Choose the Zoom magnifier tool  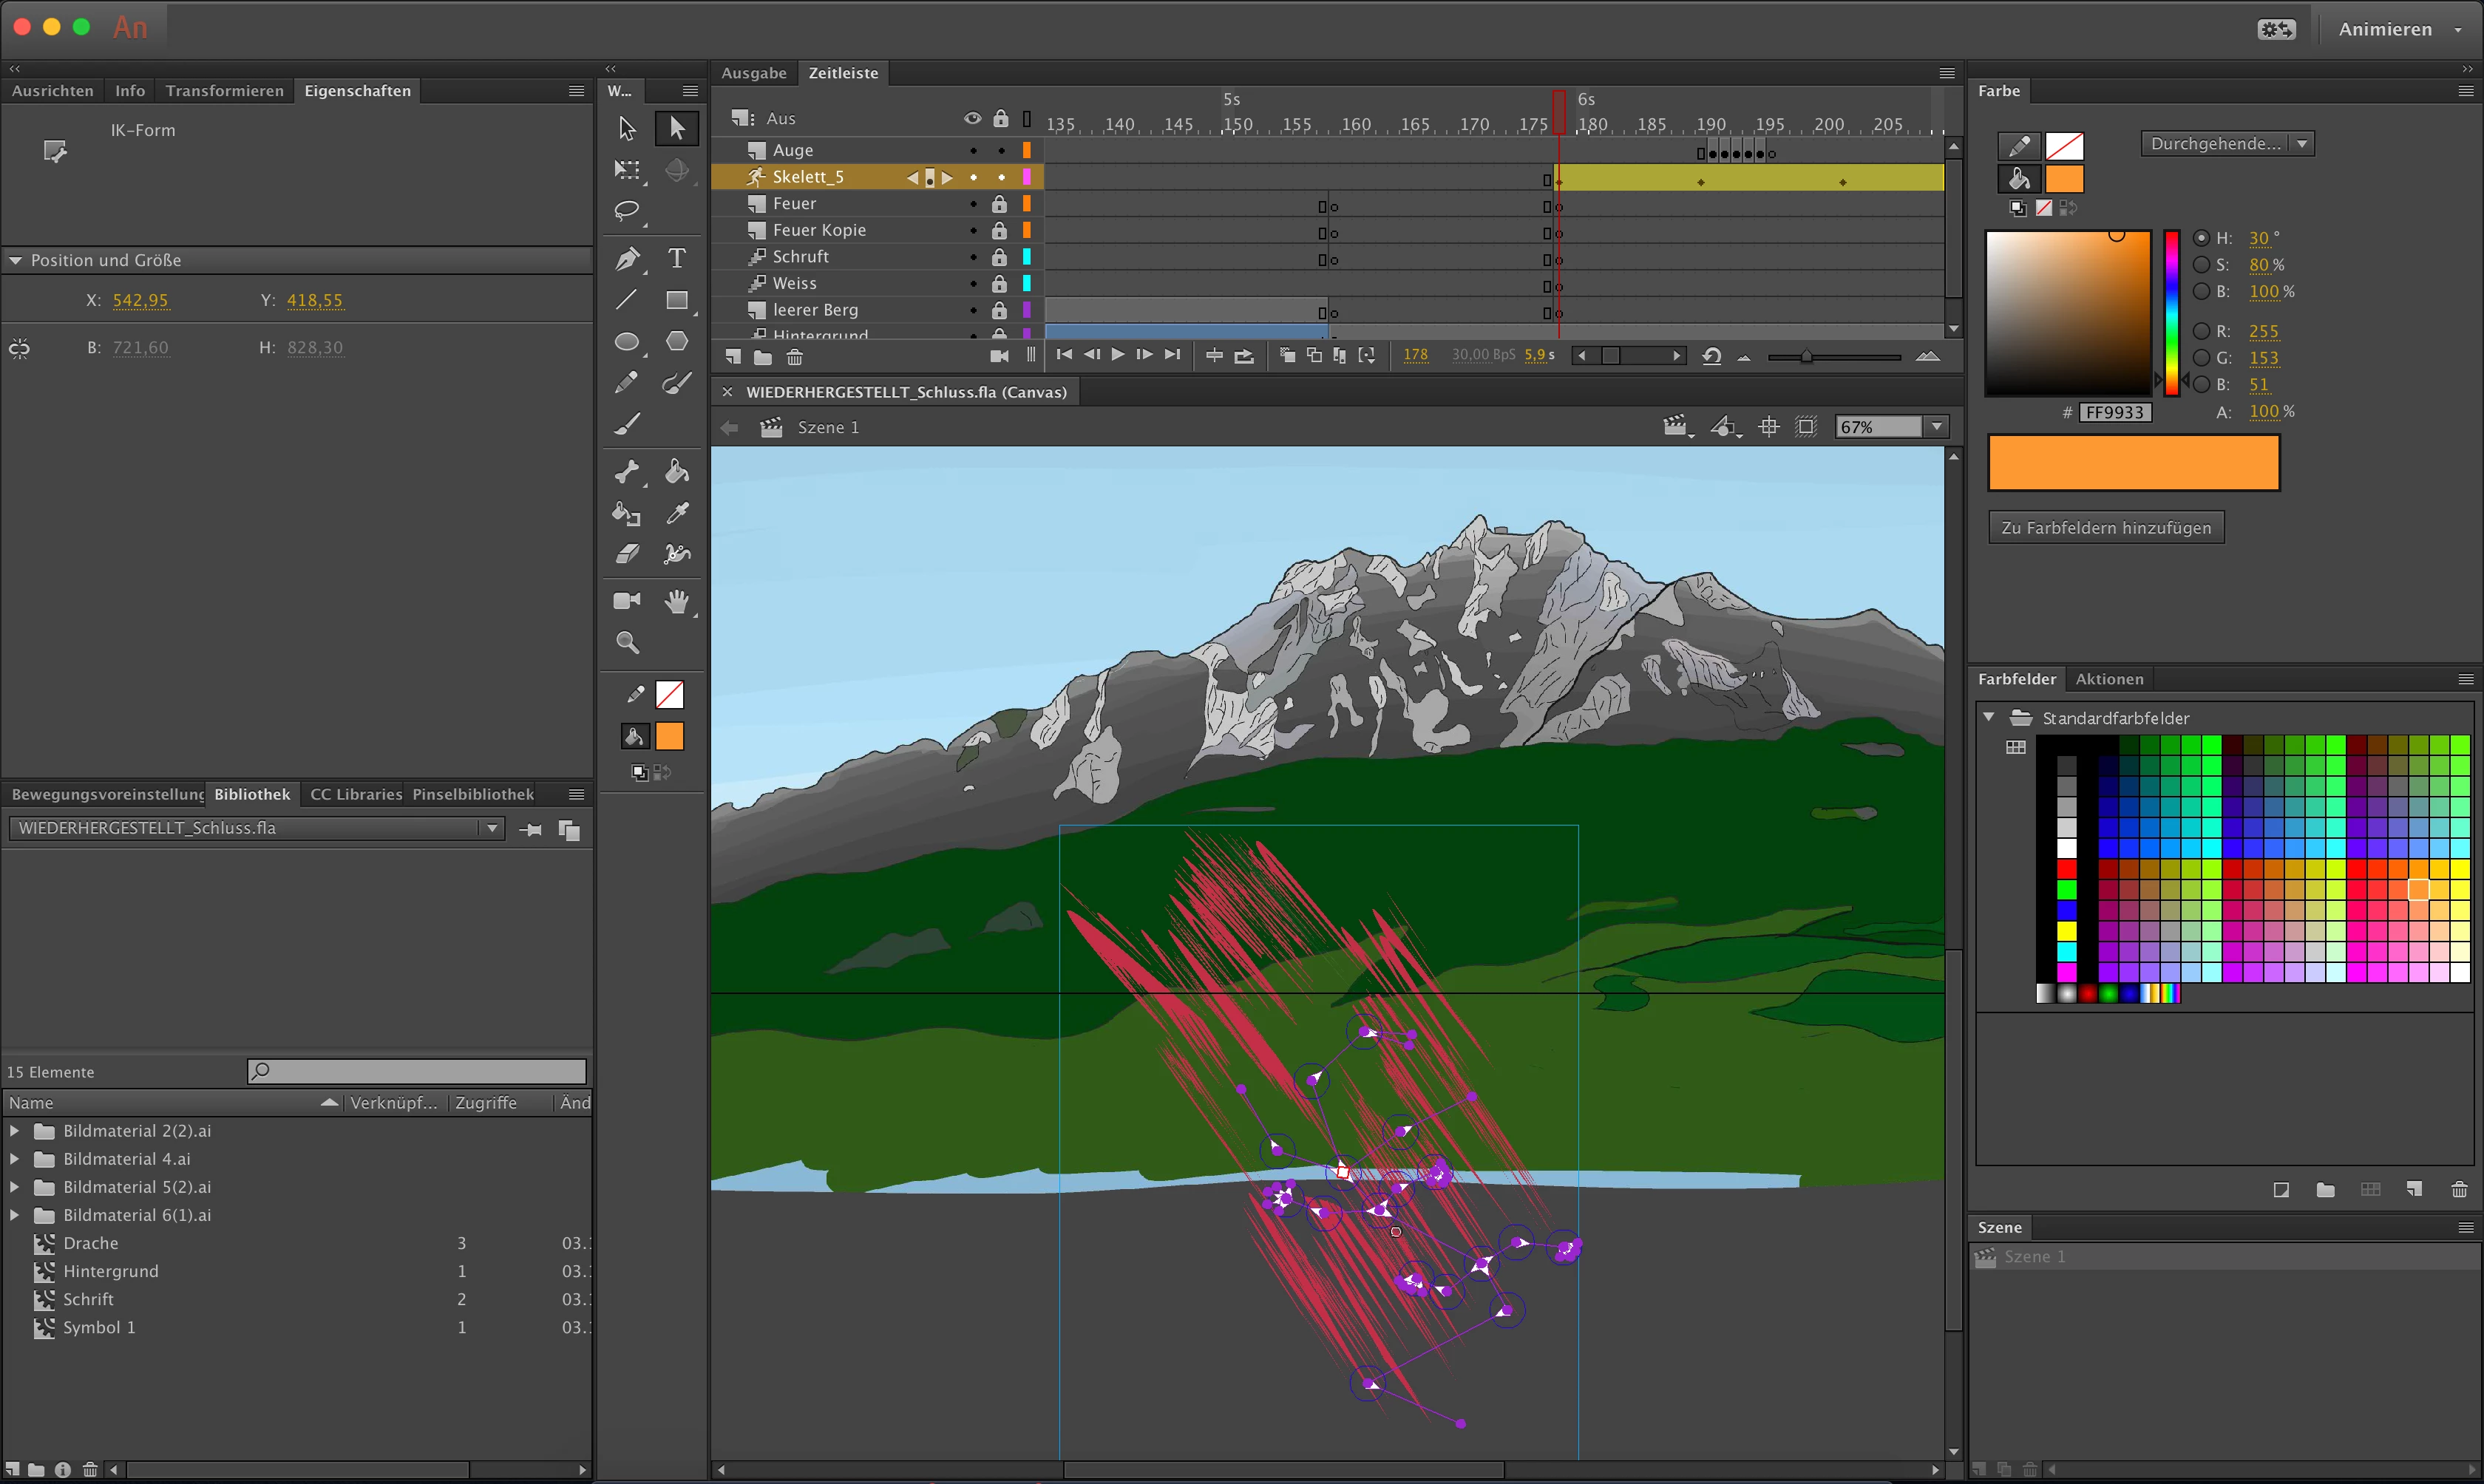[627, 642]
